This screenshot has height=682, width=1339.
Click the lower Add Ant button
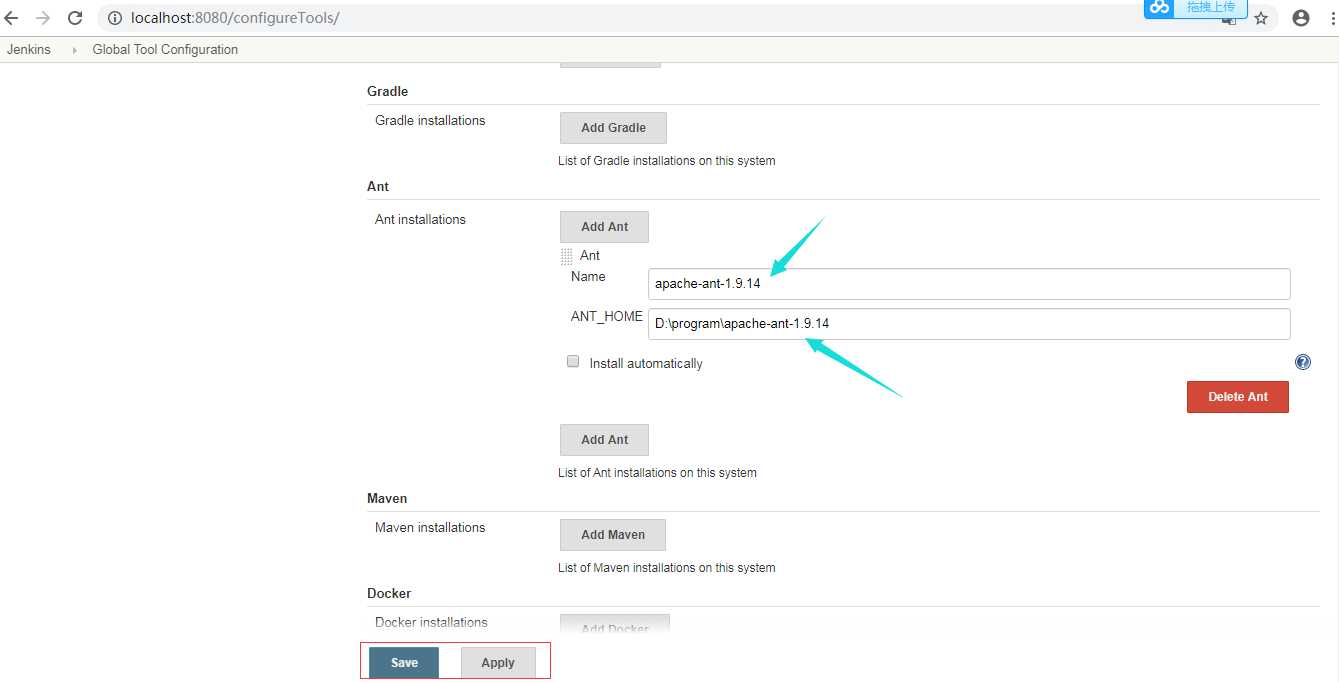click(x=604, y=440)
